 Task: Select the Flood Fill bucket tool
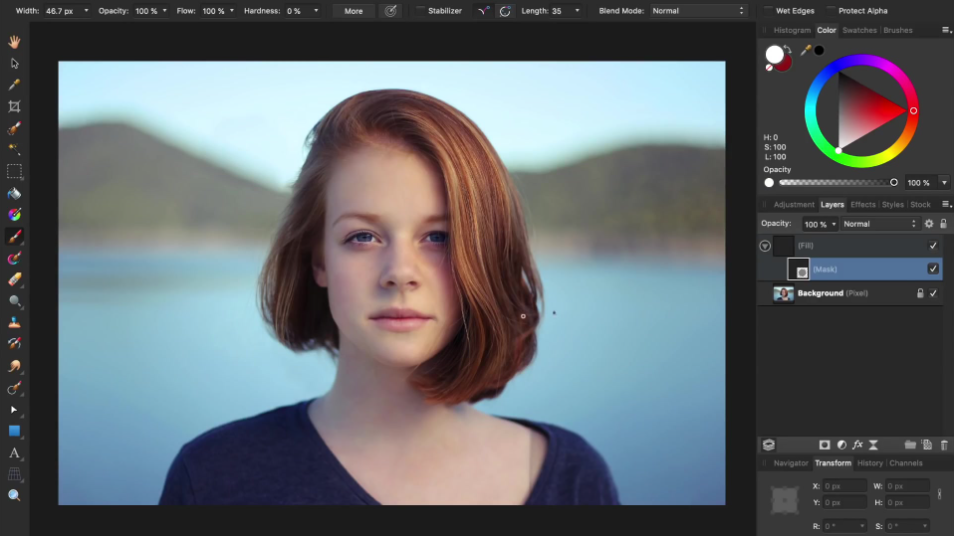pos(14,193)
